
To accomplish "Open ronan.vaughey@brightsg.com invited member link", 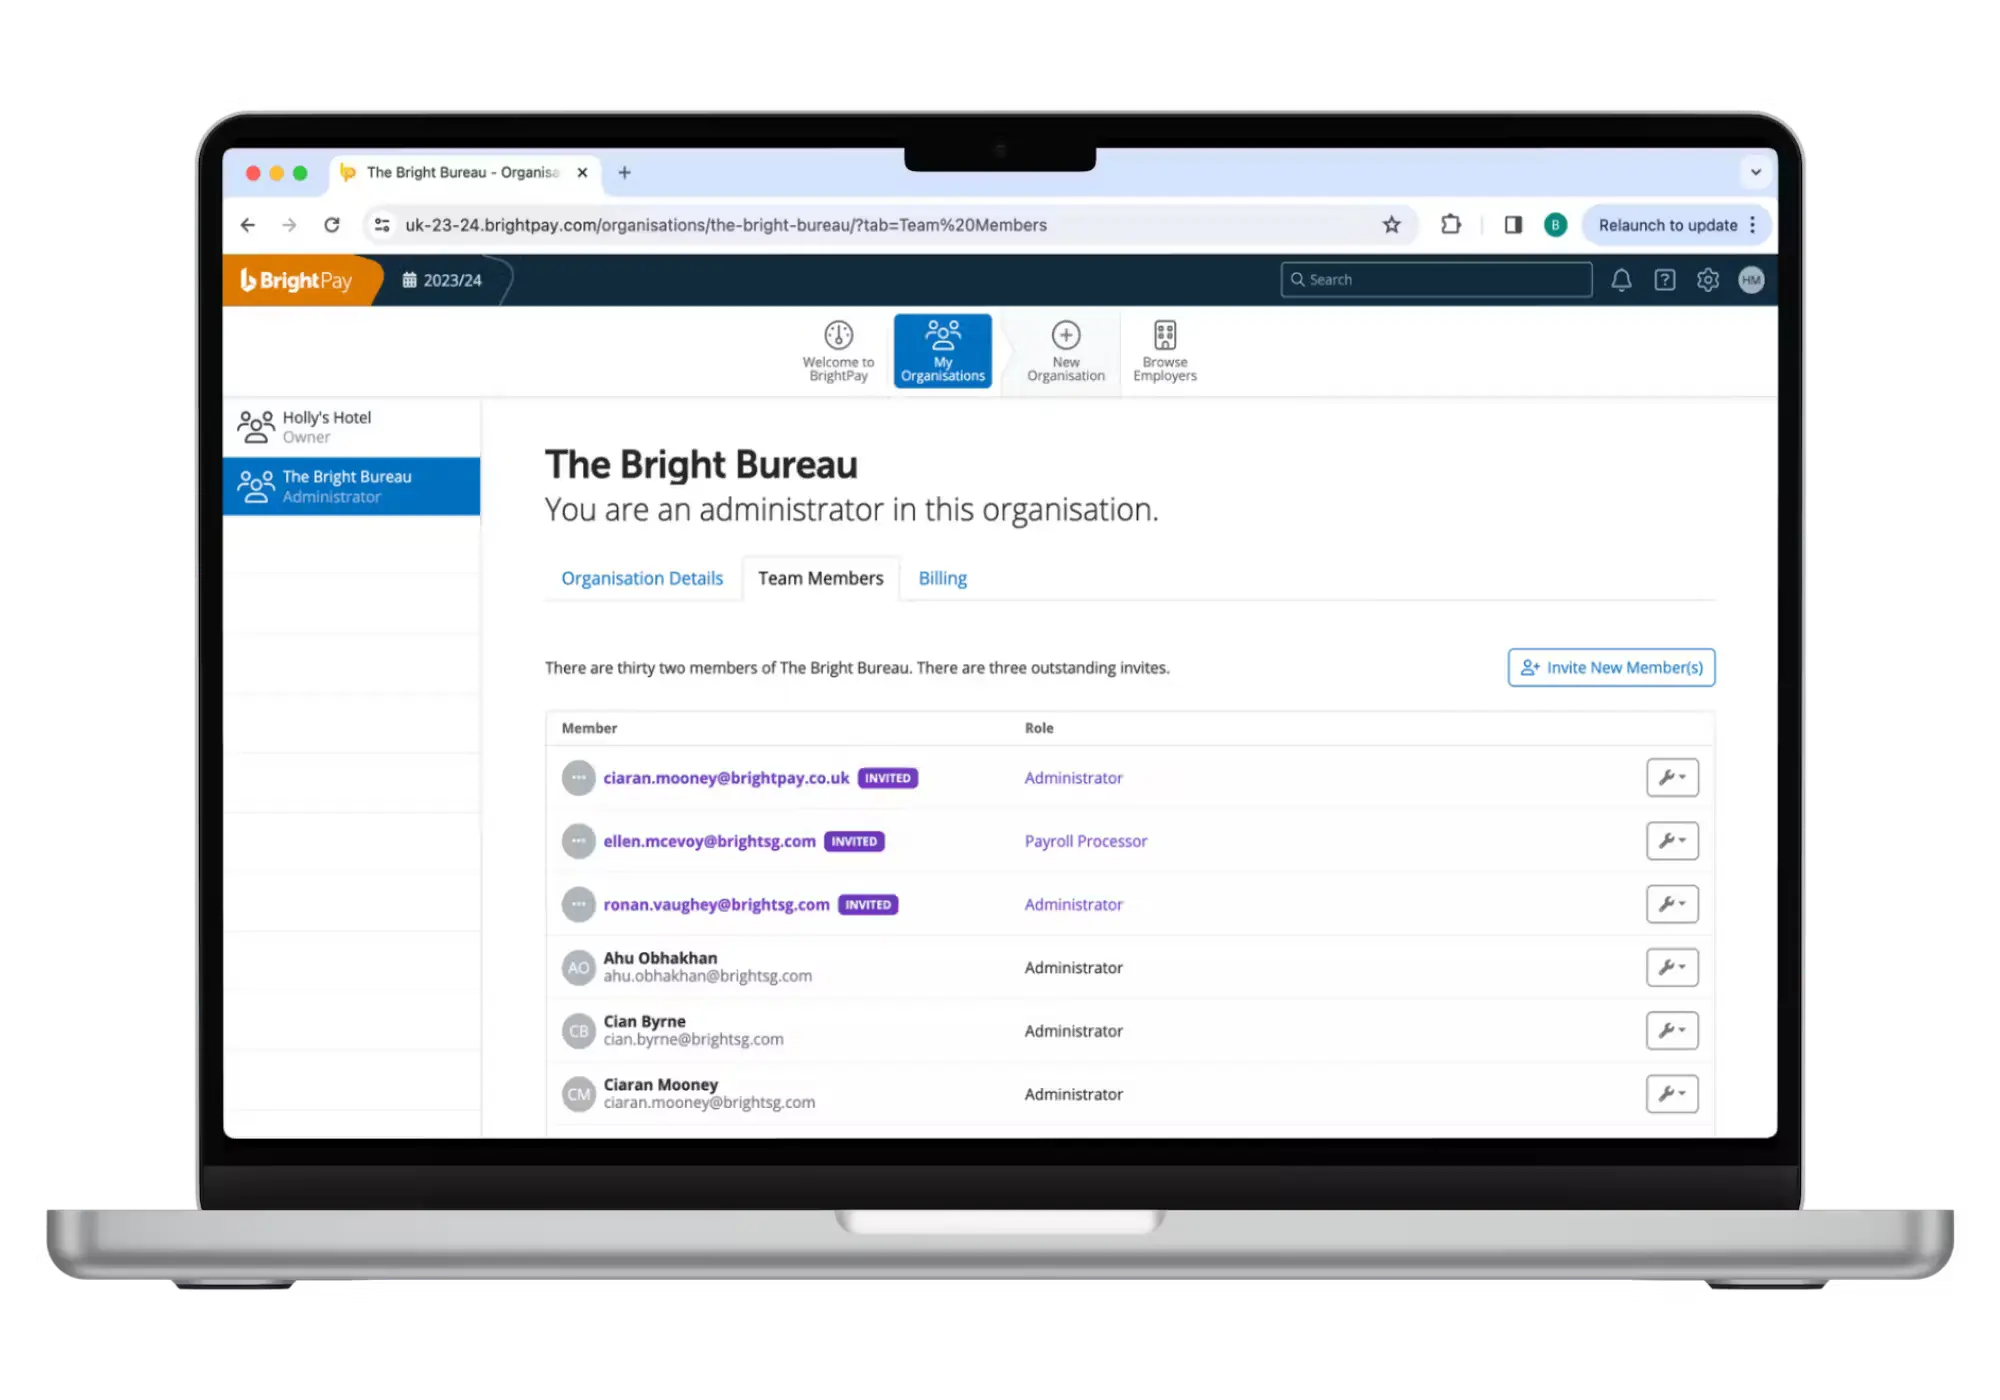I will click(x=716, y=905).
